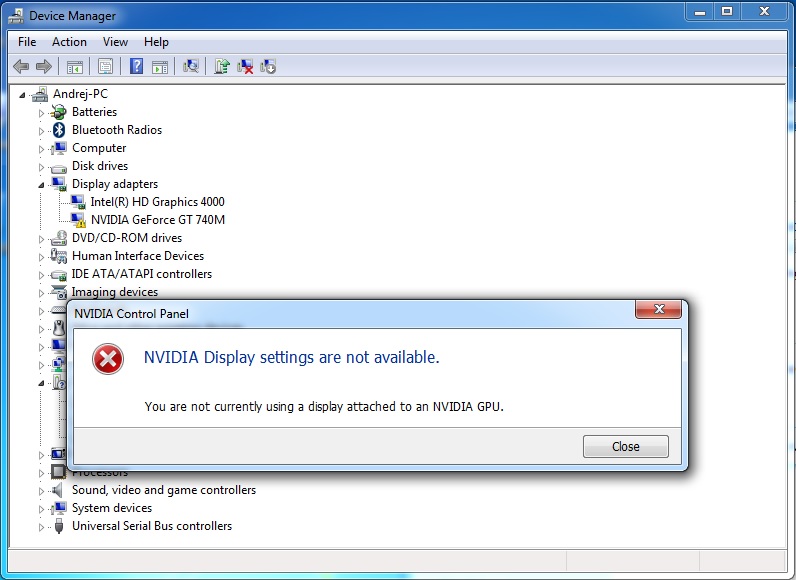Select the System devices icon

pos(59,508)
